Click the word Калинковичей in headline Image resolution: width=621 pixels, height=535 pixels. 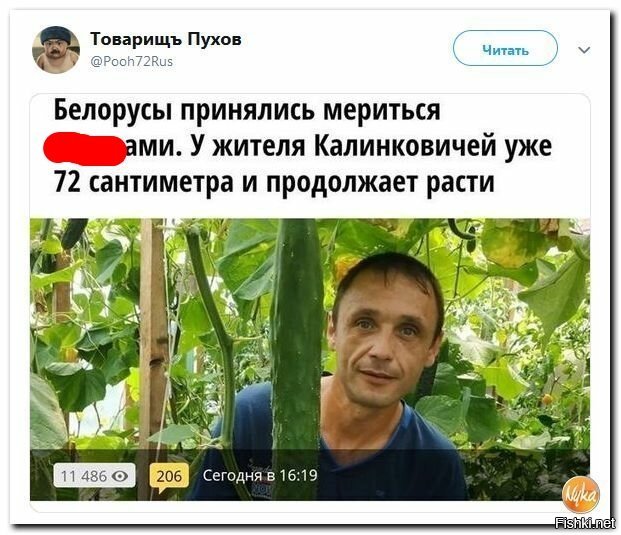(405, 146)
